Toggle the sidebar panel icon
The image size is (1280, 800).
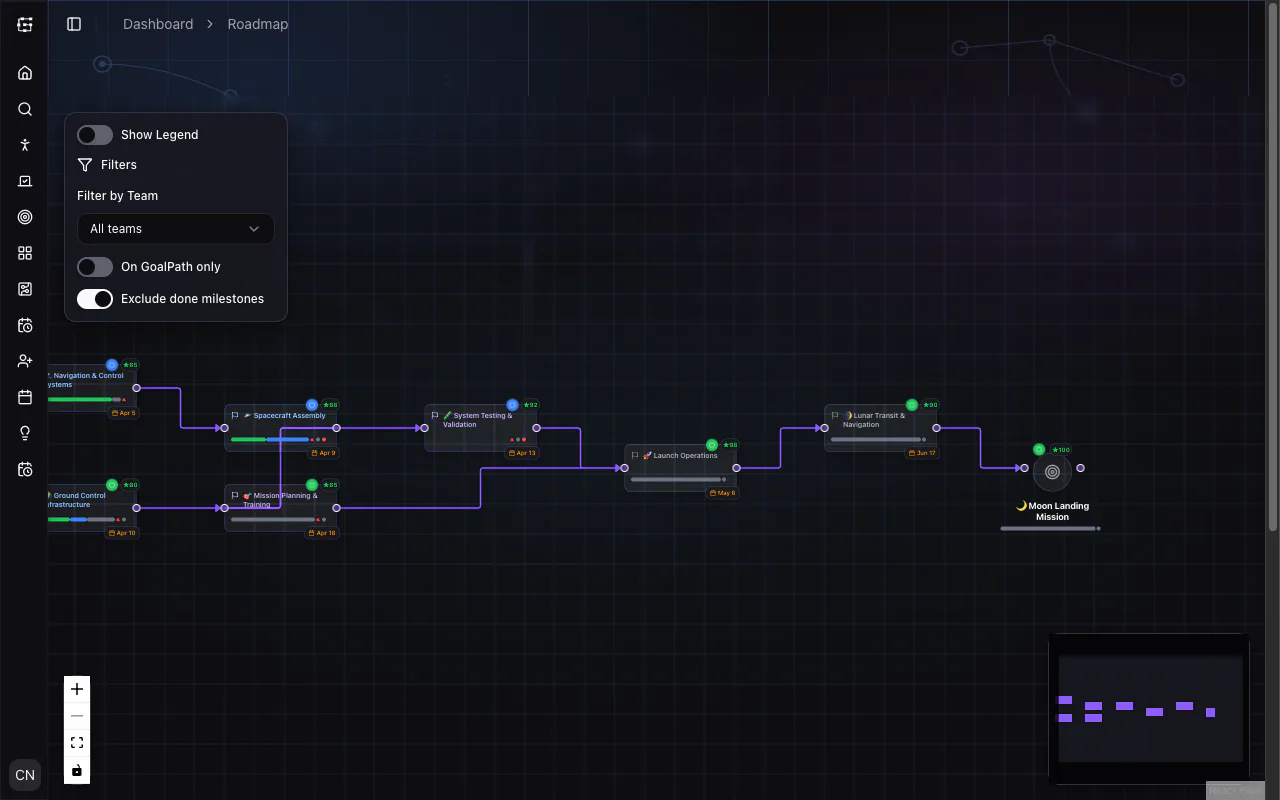point(74,24)
